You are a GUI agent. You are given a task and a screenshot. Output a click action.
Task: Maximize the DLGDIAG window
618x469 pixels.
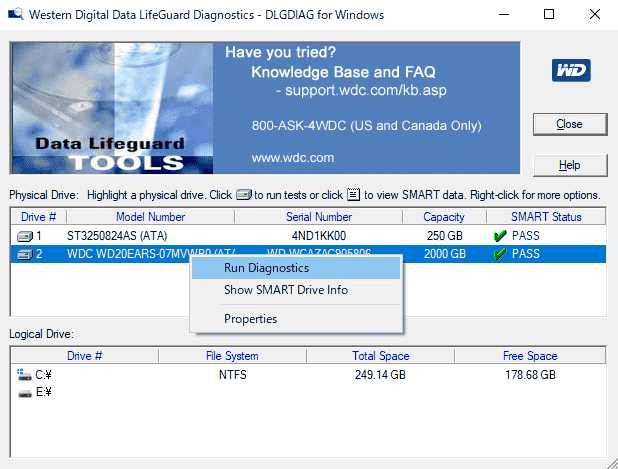point(549,15)
